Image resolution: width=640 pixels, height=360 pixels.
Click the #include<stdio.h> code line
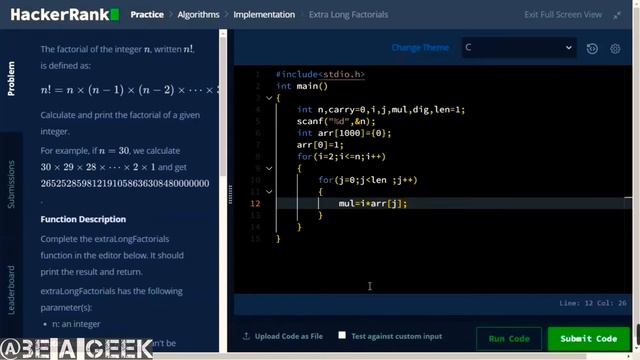(x=320, y=74)
